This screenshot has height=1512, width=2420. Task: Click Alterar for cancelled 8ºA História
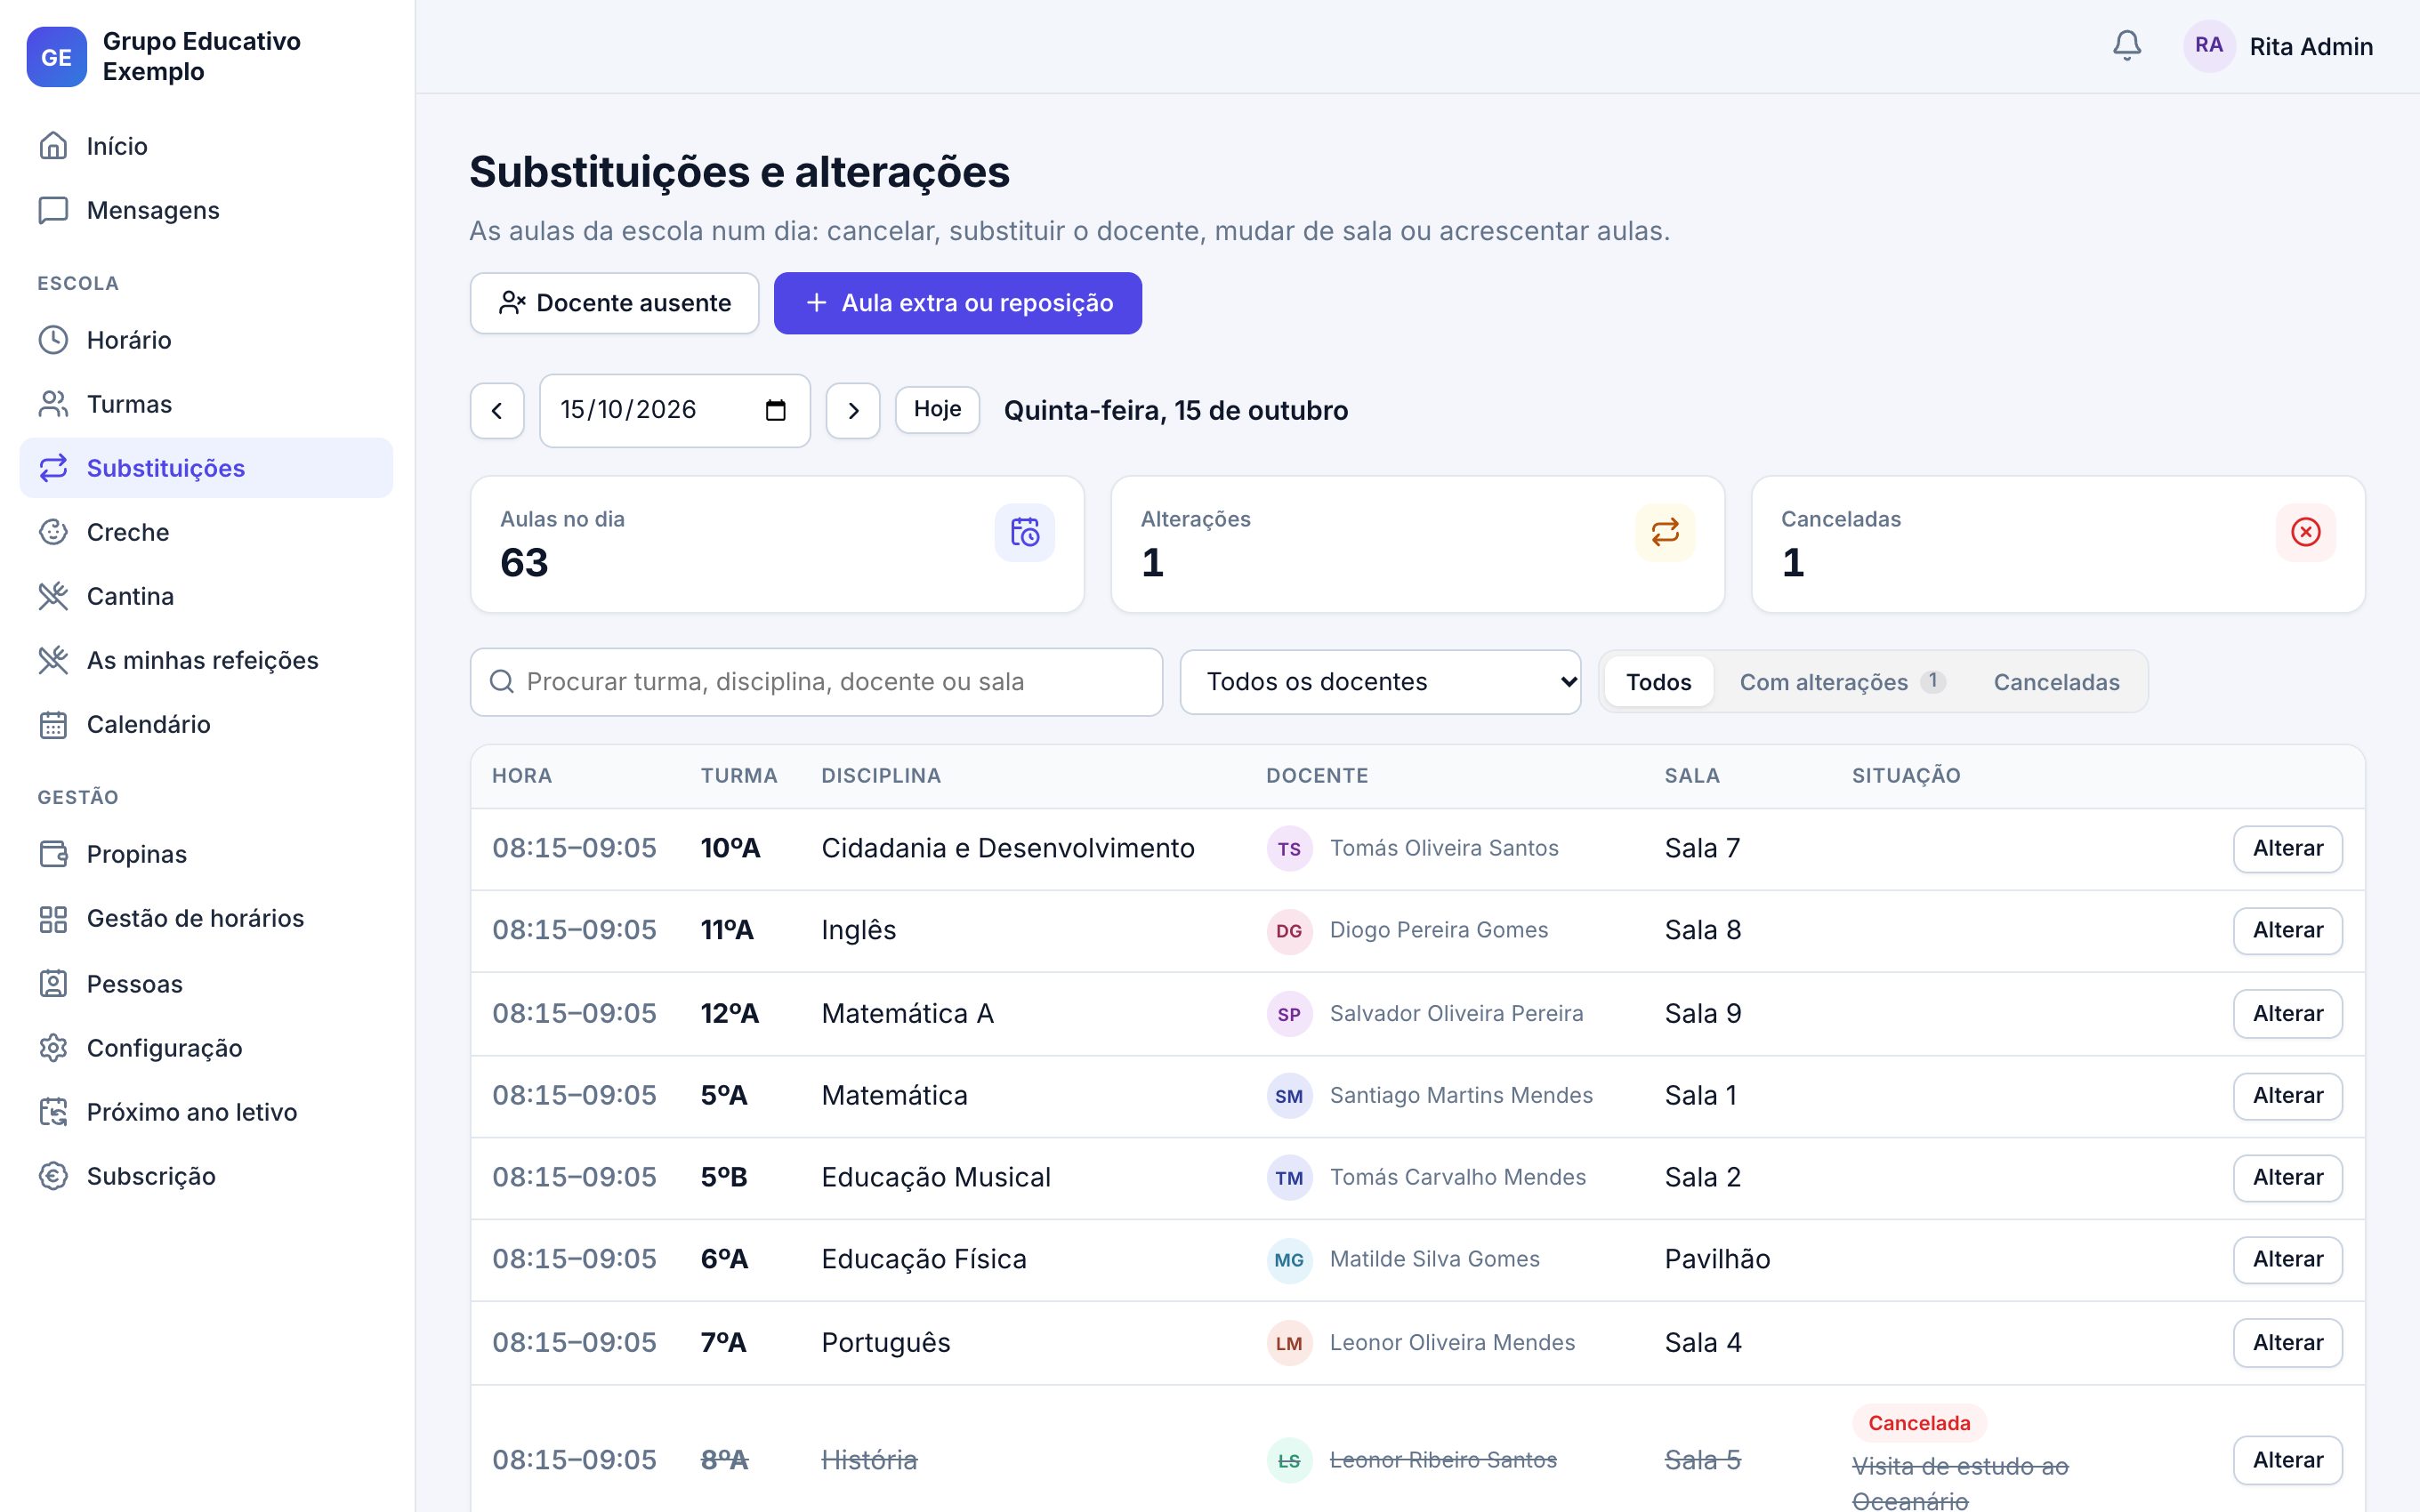coord(2287,1461)
